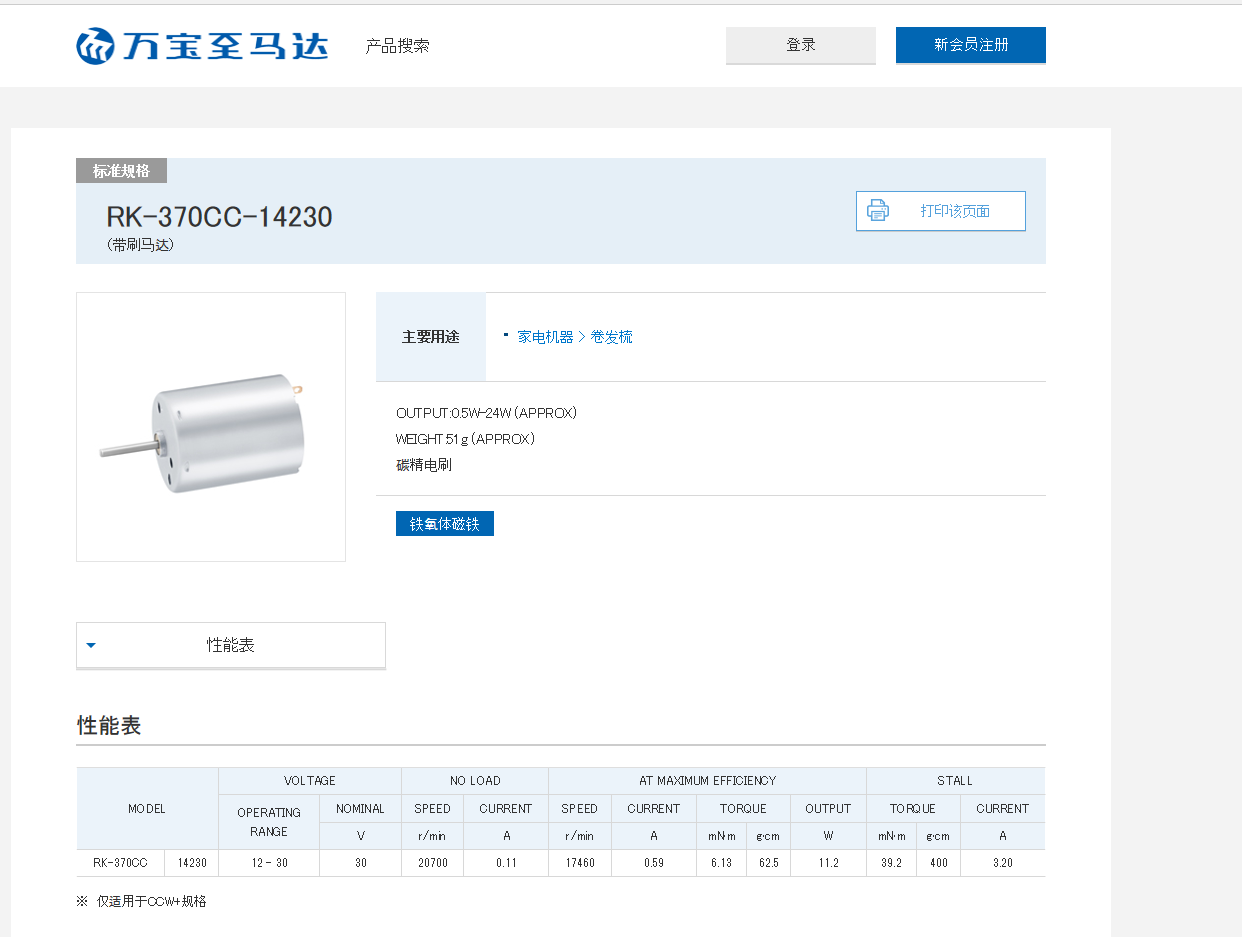
Task: Click the NO LOAD table header
Action: [475, 781]
